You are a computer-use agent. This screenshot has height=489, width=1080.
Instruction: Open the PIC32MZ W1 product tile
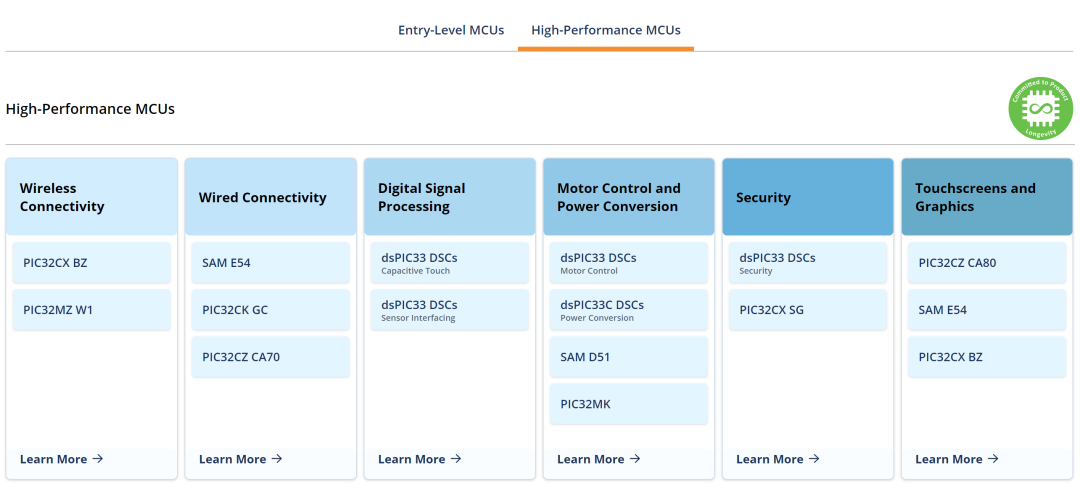(91, 310)
